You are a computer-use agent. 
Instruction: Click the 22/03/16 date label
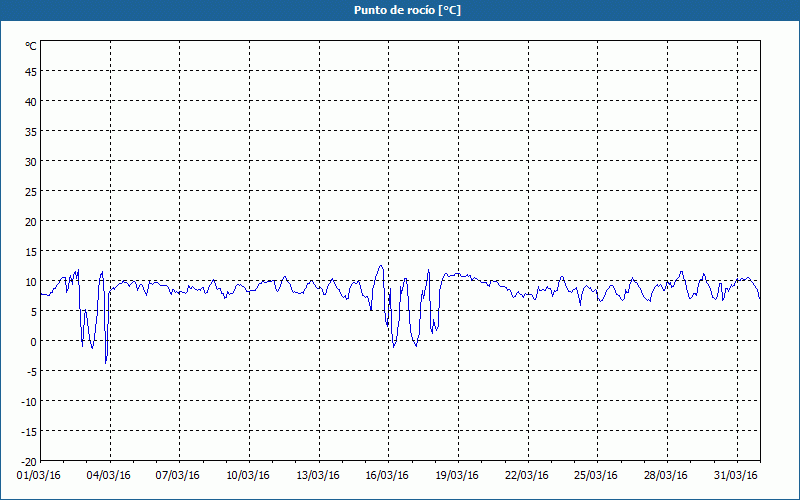click(x=527, y=476)
